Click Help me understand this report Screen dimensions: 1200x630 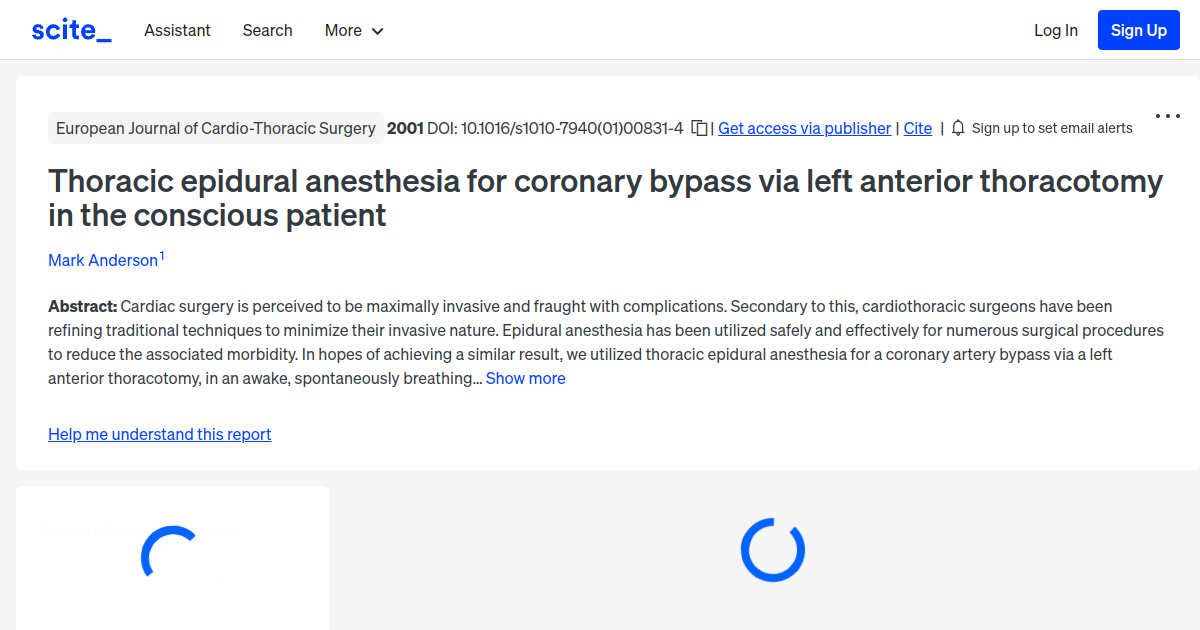point(159,434)
